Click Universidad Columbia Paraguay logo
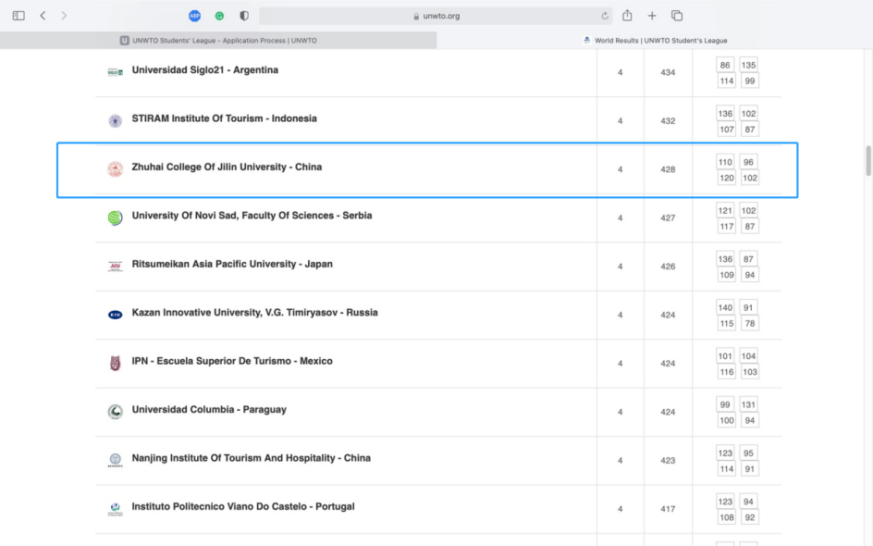Viewport: 873px width, 546px height. pos(115,411)
